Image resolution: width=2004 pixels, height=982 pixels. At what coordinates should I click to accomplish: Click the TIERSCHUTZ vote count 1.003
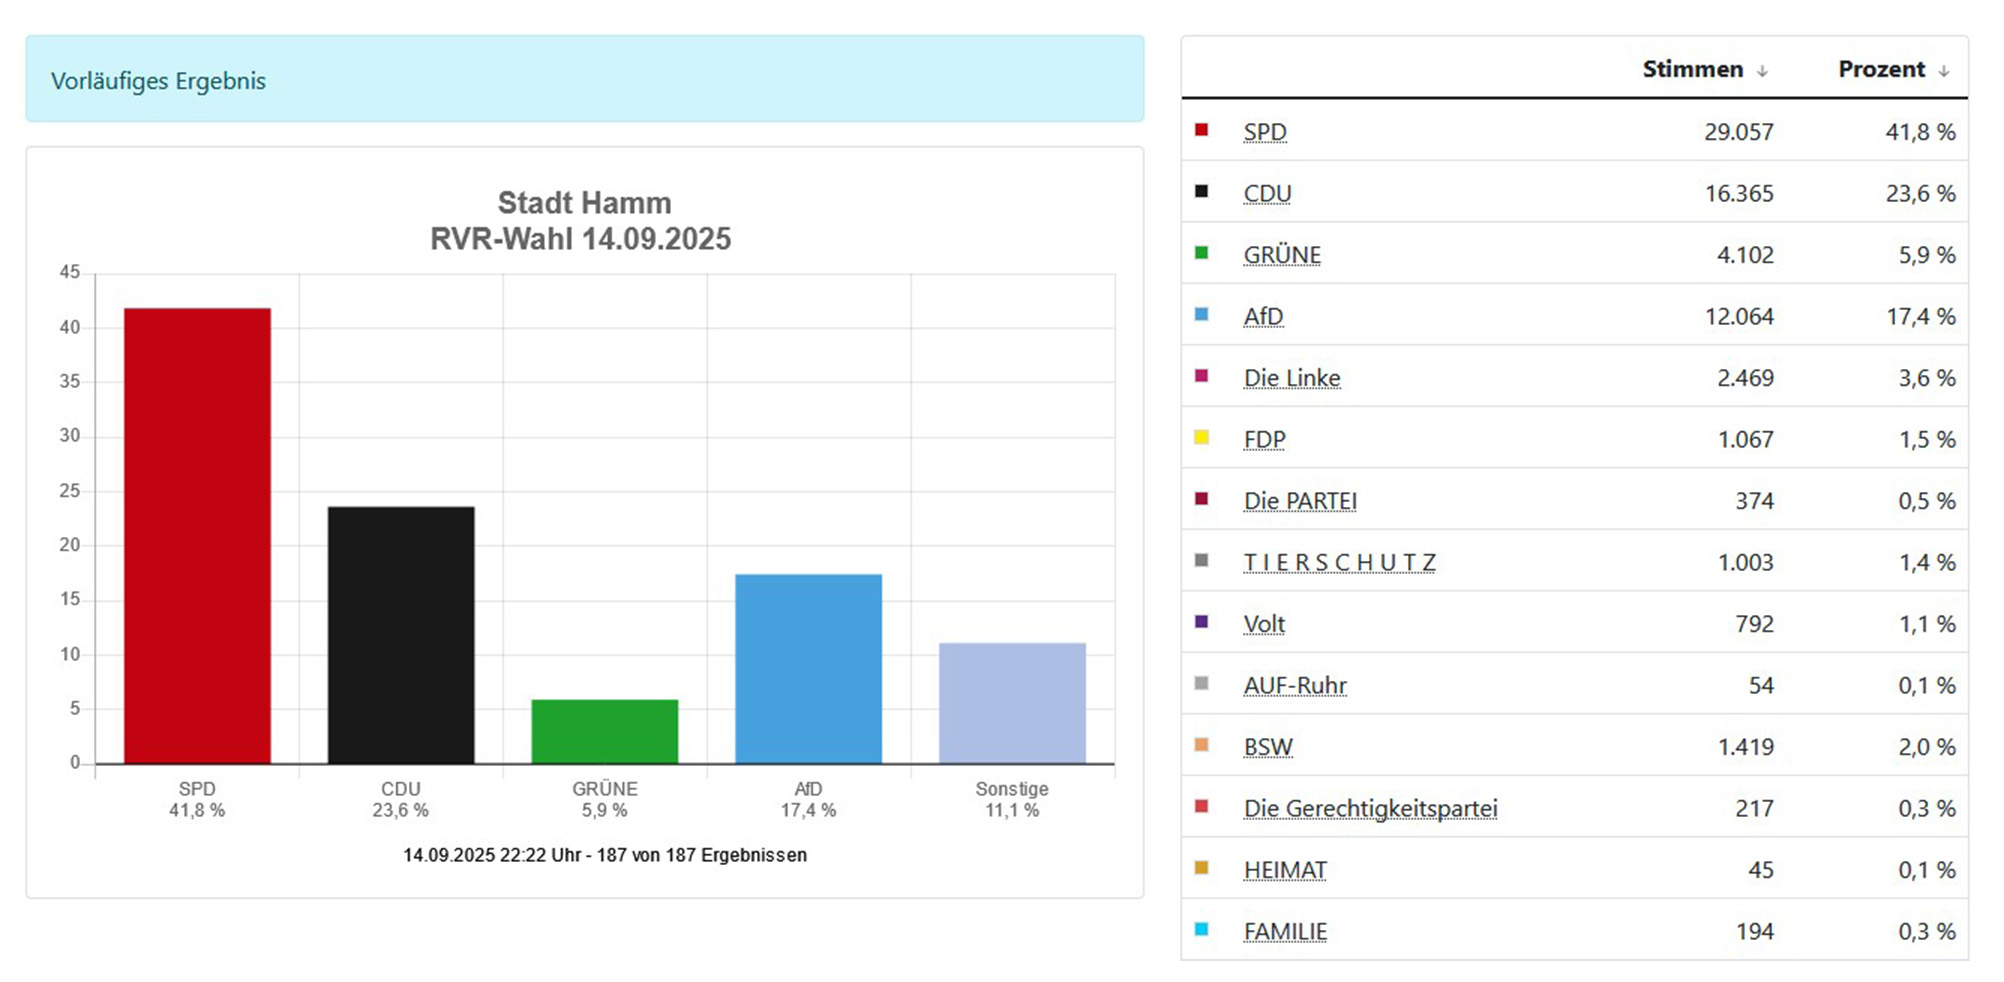pyautogui.click(x=1746, y=562)
